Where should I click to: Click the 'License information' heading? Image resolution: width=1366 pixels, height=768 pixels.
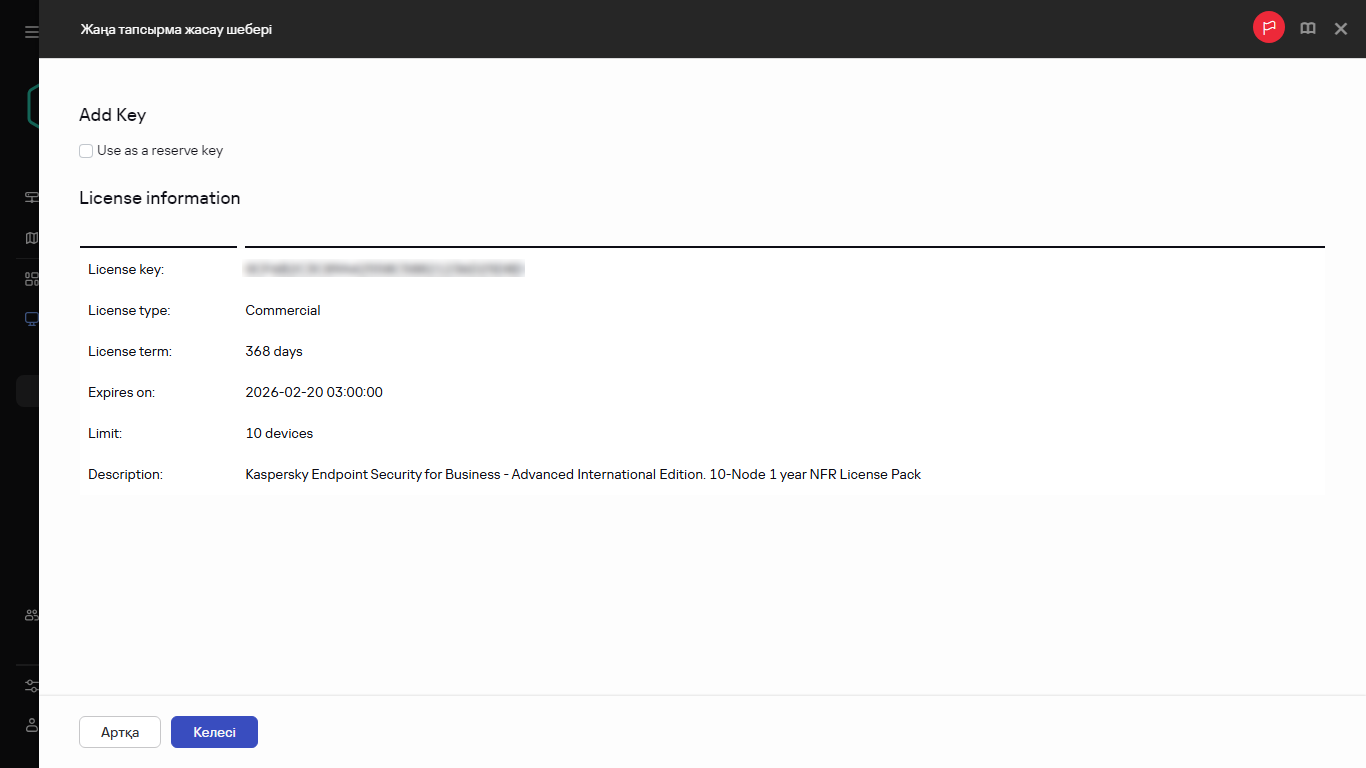pos(160,198)
